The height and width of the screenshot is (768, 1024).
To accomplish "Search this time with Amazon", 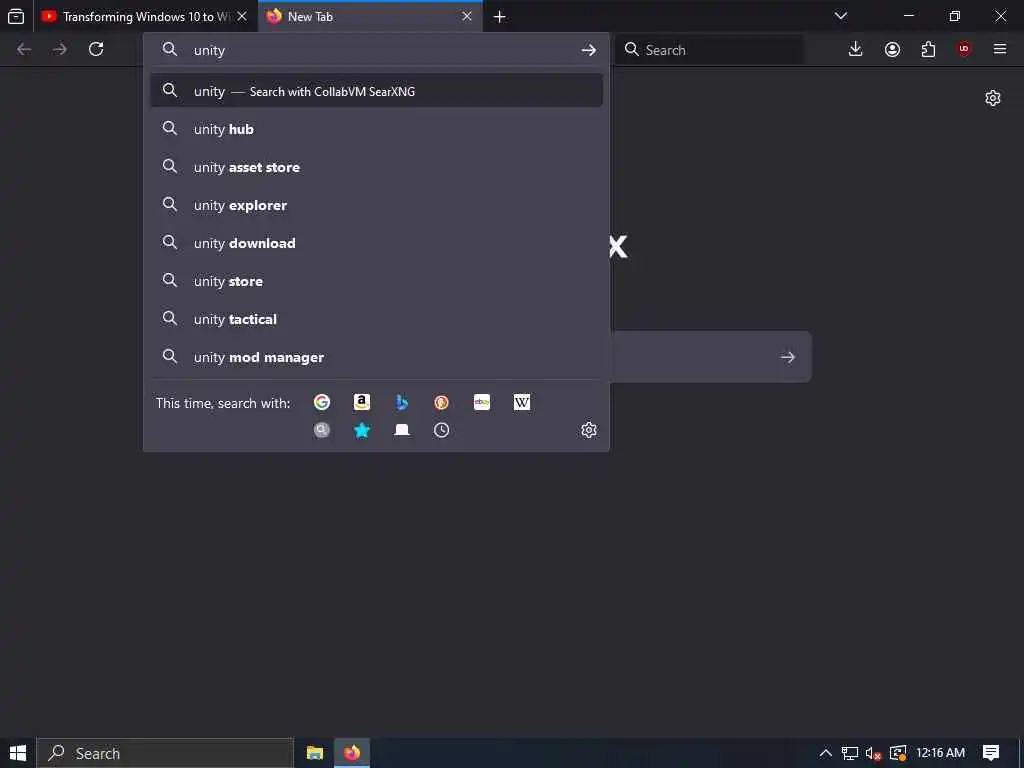I will (362, 402).
